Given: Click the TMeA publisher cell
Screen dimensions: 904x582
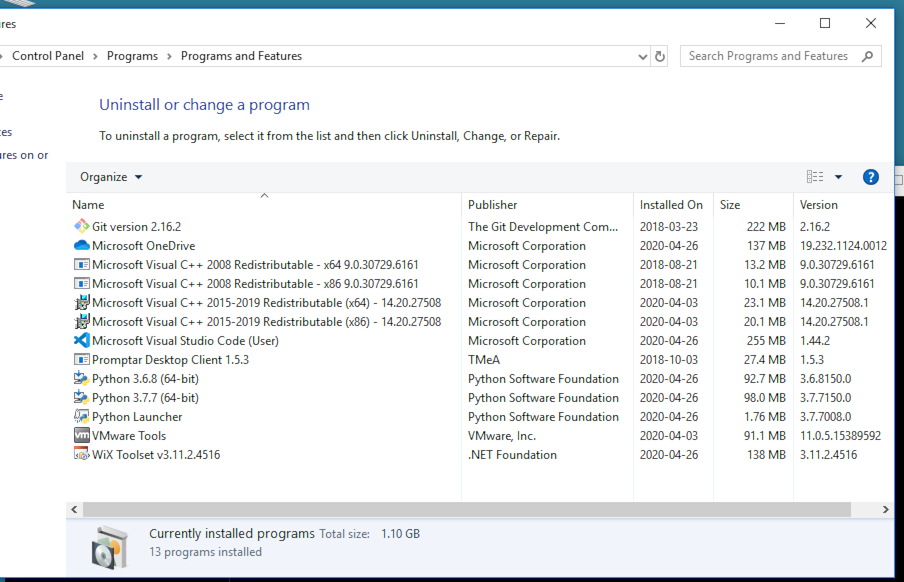Looking at the screenshot, I should [484, 360].
